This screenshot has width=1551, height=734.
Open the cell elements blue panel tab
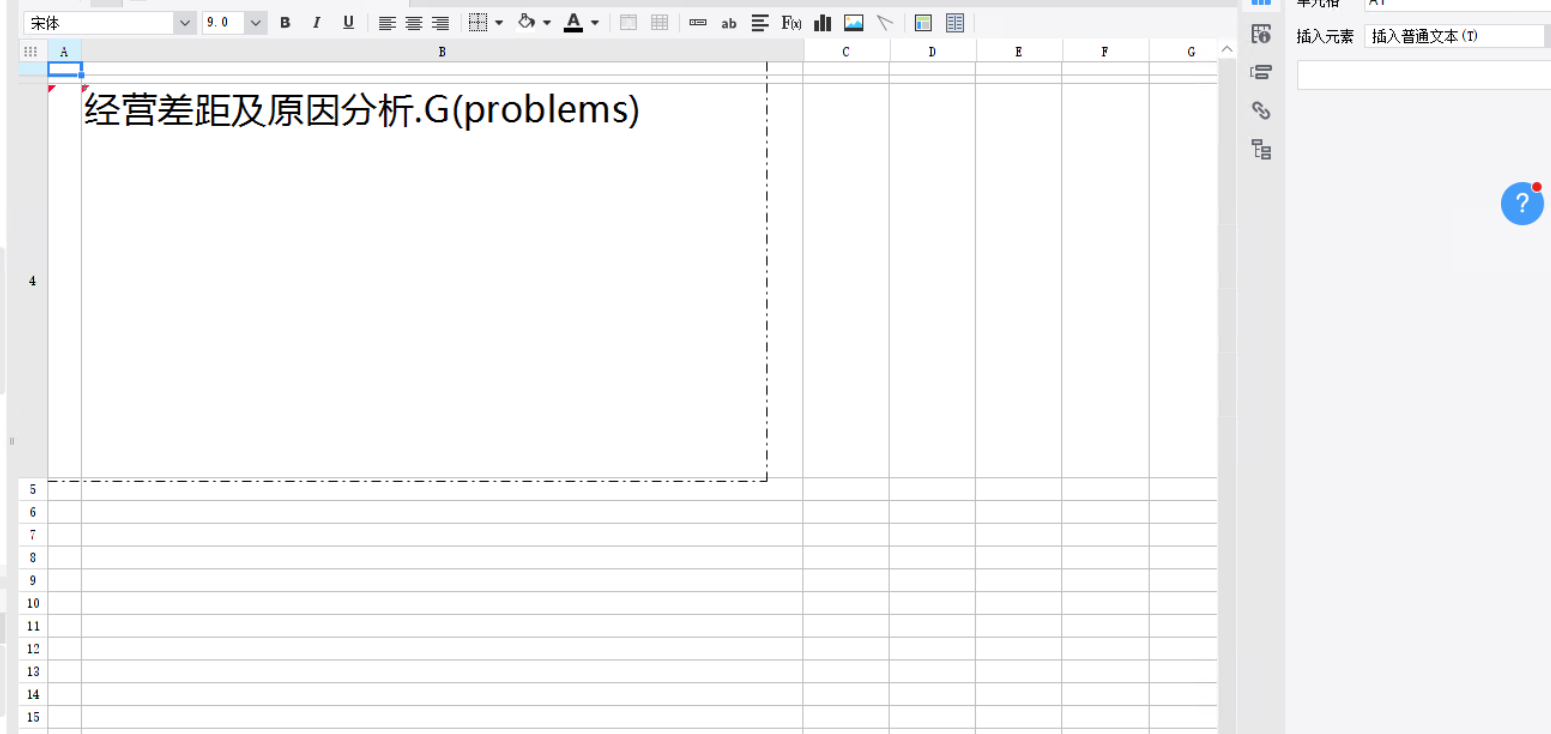pyautogui.click(x=1262, y=4)
